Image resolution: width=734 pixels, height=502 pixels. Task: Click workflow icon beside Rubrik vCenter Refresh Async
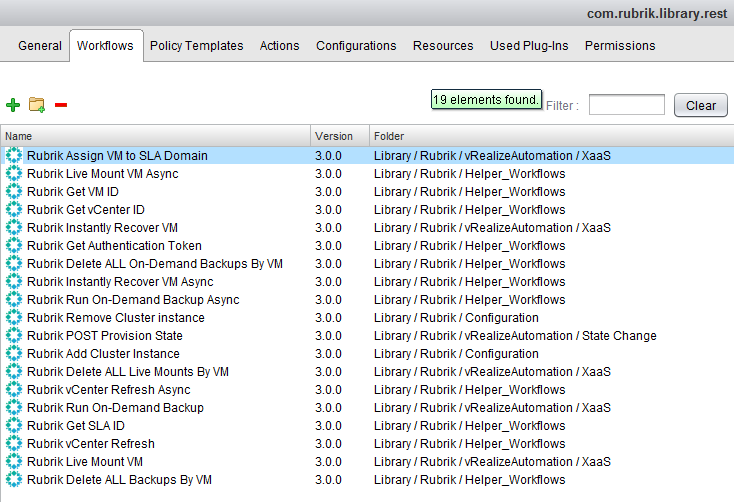coord(14,390)
